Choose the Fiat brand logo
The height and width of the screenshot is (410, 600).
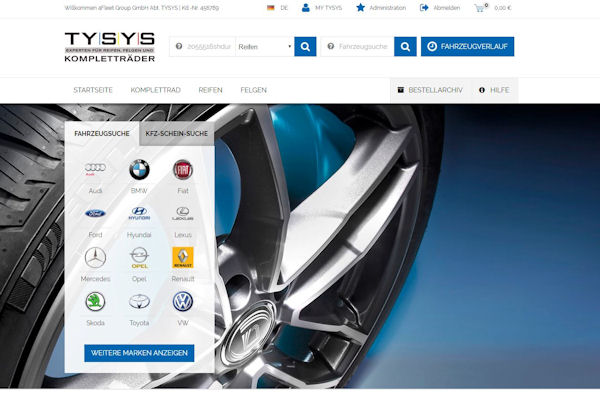183,170
